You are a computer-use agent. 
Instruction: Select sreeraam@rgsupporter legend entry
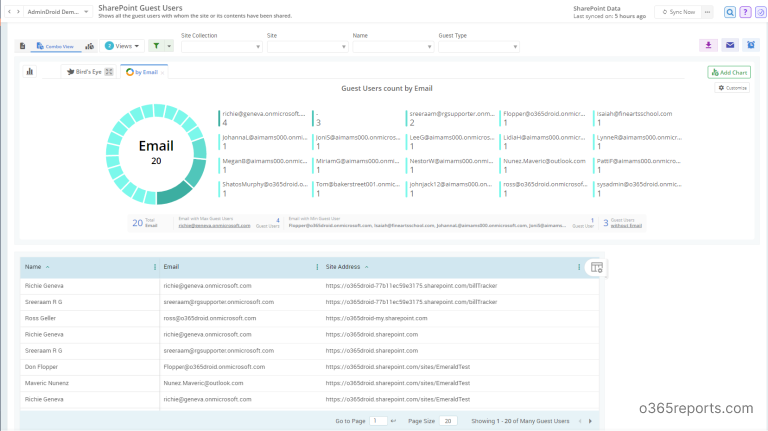451,118
